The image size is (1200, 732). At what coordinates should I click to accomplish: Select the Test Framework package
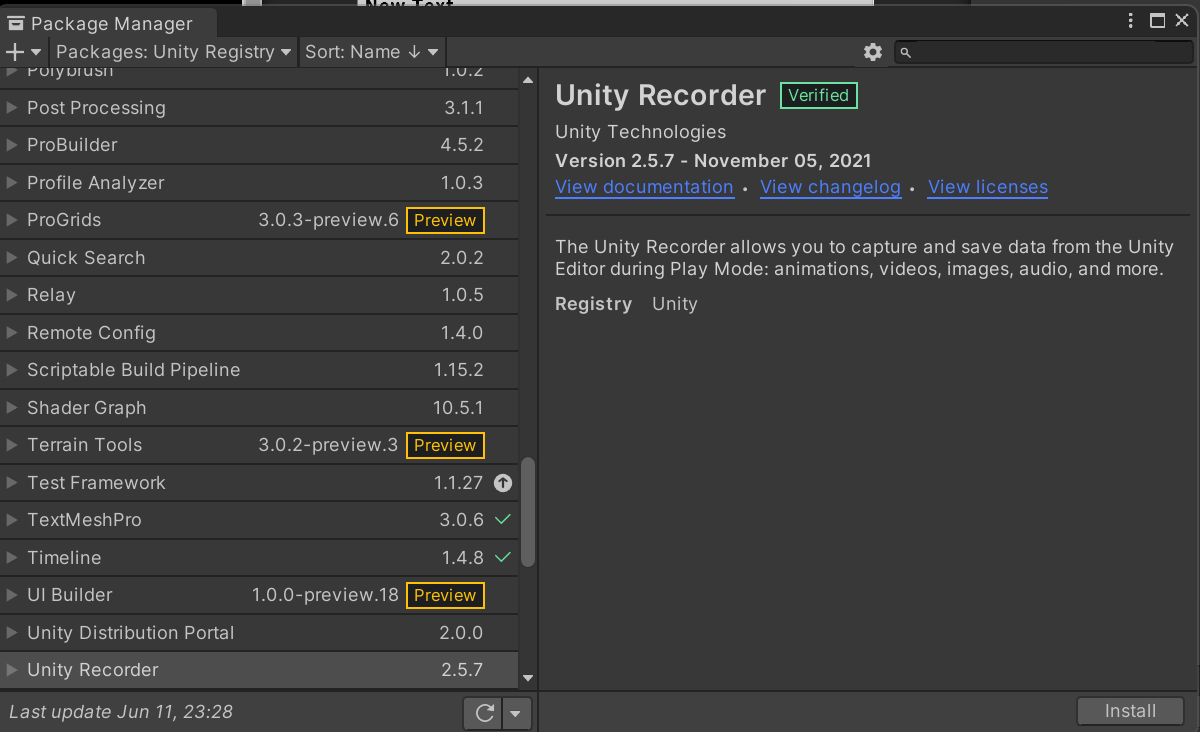(259, 483)
